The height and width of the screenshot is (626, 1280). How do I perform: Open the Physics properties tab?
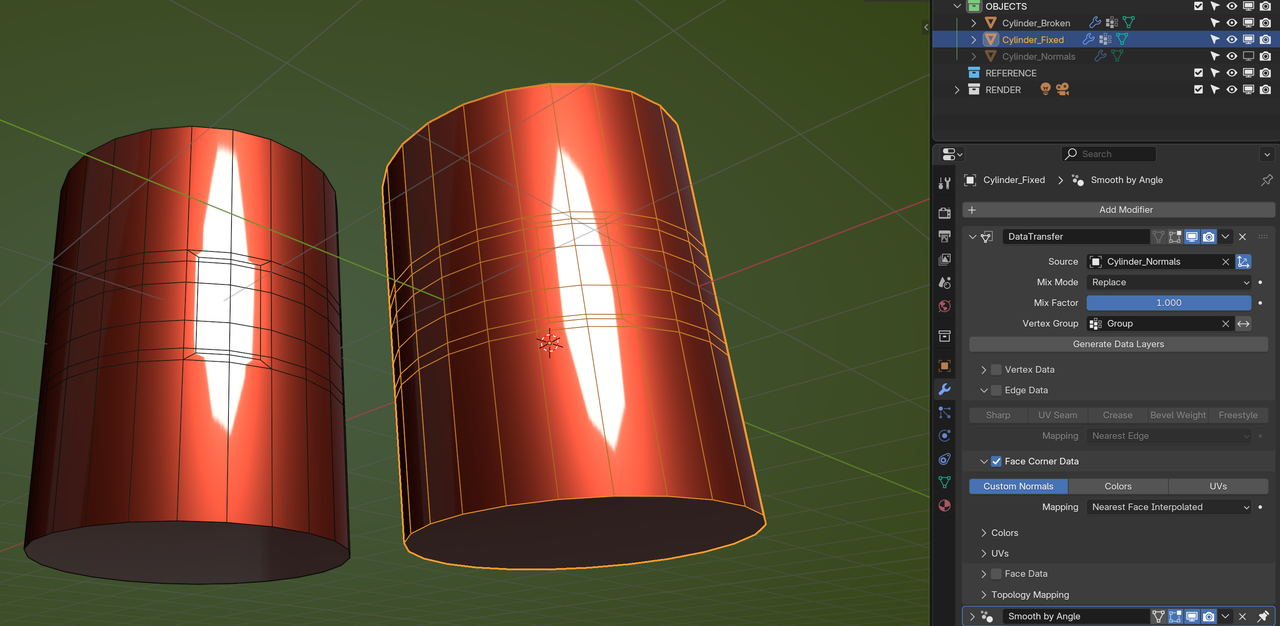click(944, 436)
